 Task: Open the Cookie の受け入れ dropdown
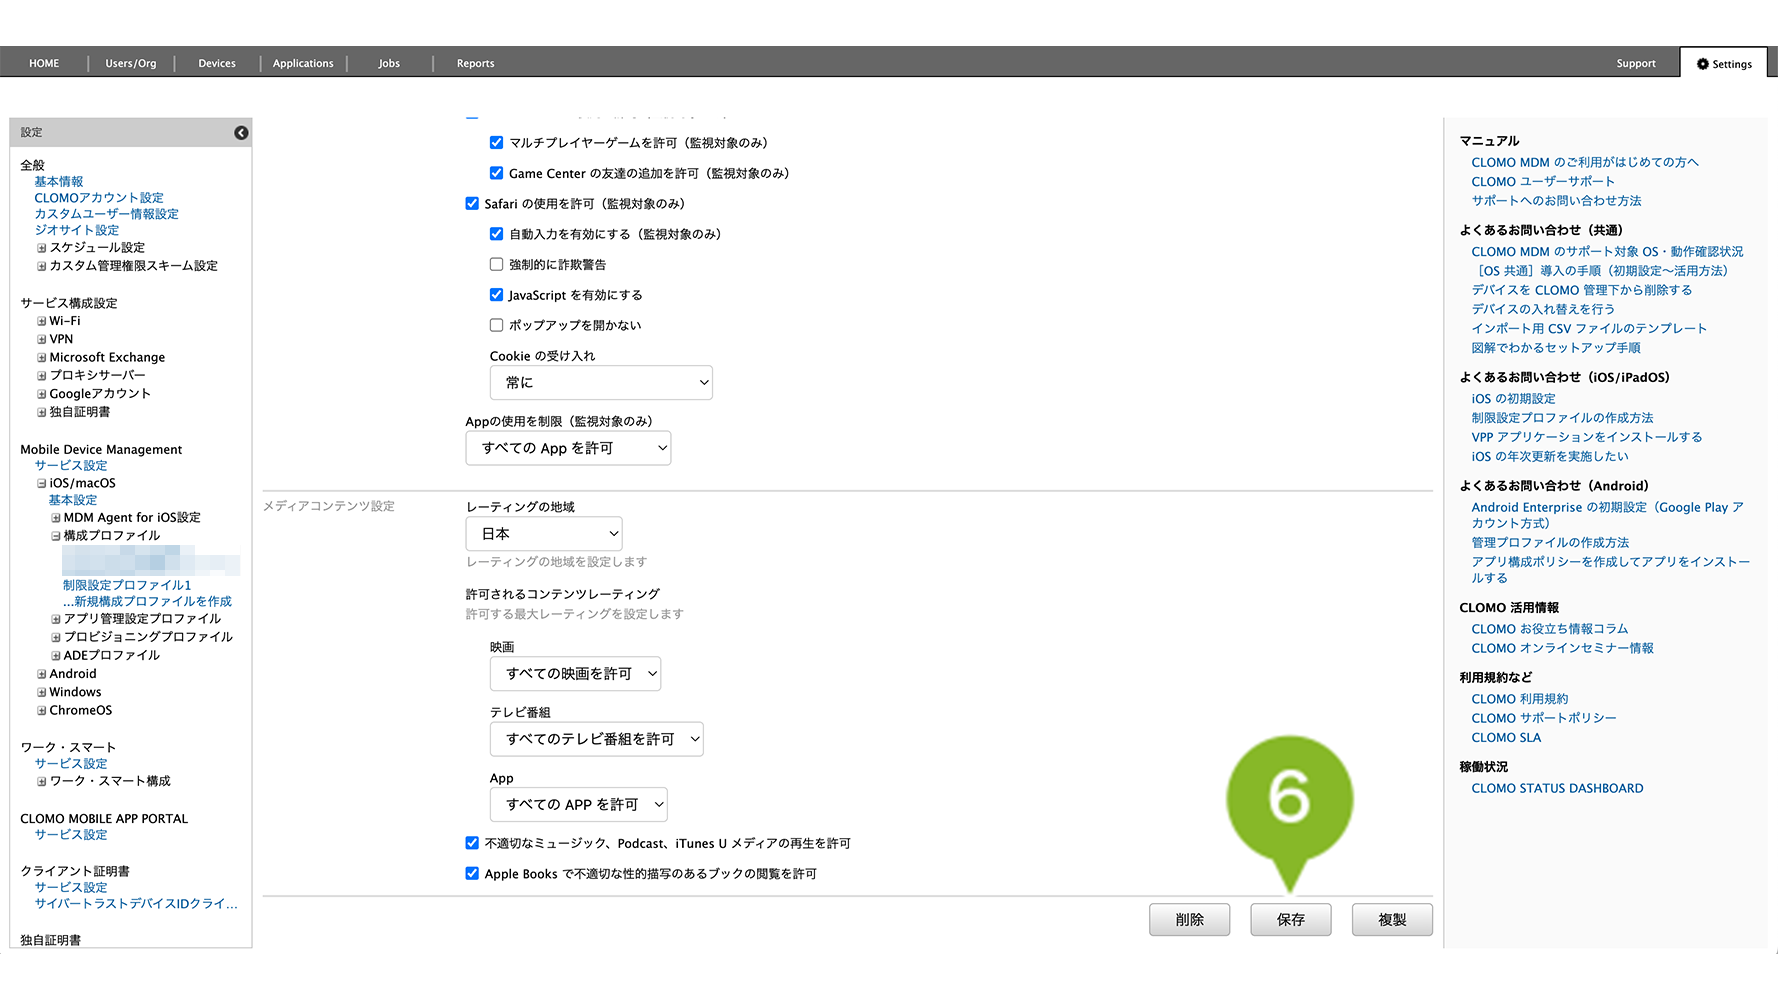point(600,383)
